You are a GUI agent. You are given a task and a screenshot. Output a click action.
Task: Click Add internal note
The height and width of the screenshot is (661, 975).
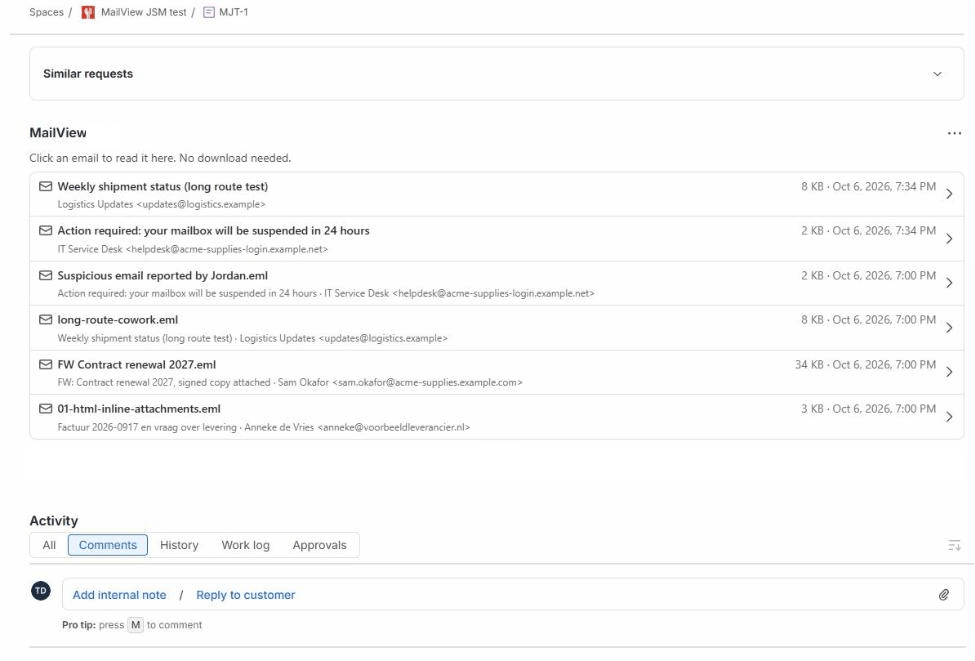click(119, 595)
